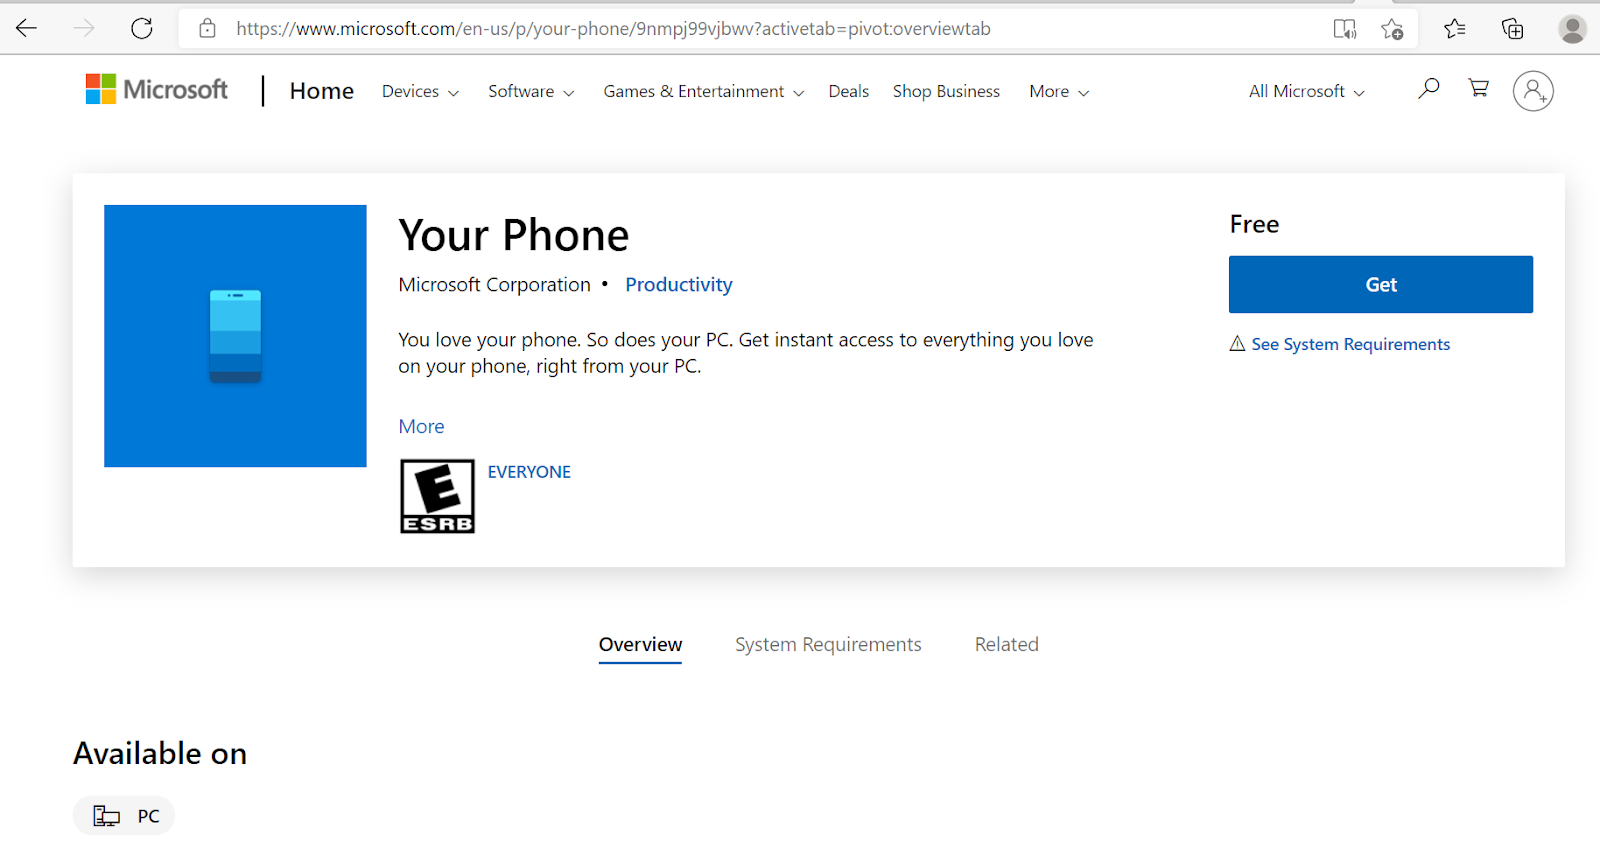Reload the page with refresh icon
Image resolution: width=1600 pixels, height=849 pixels.
(142, 28)
